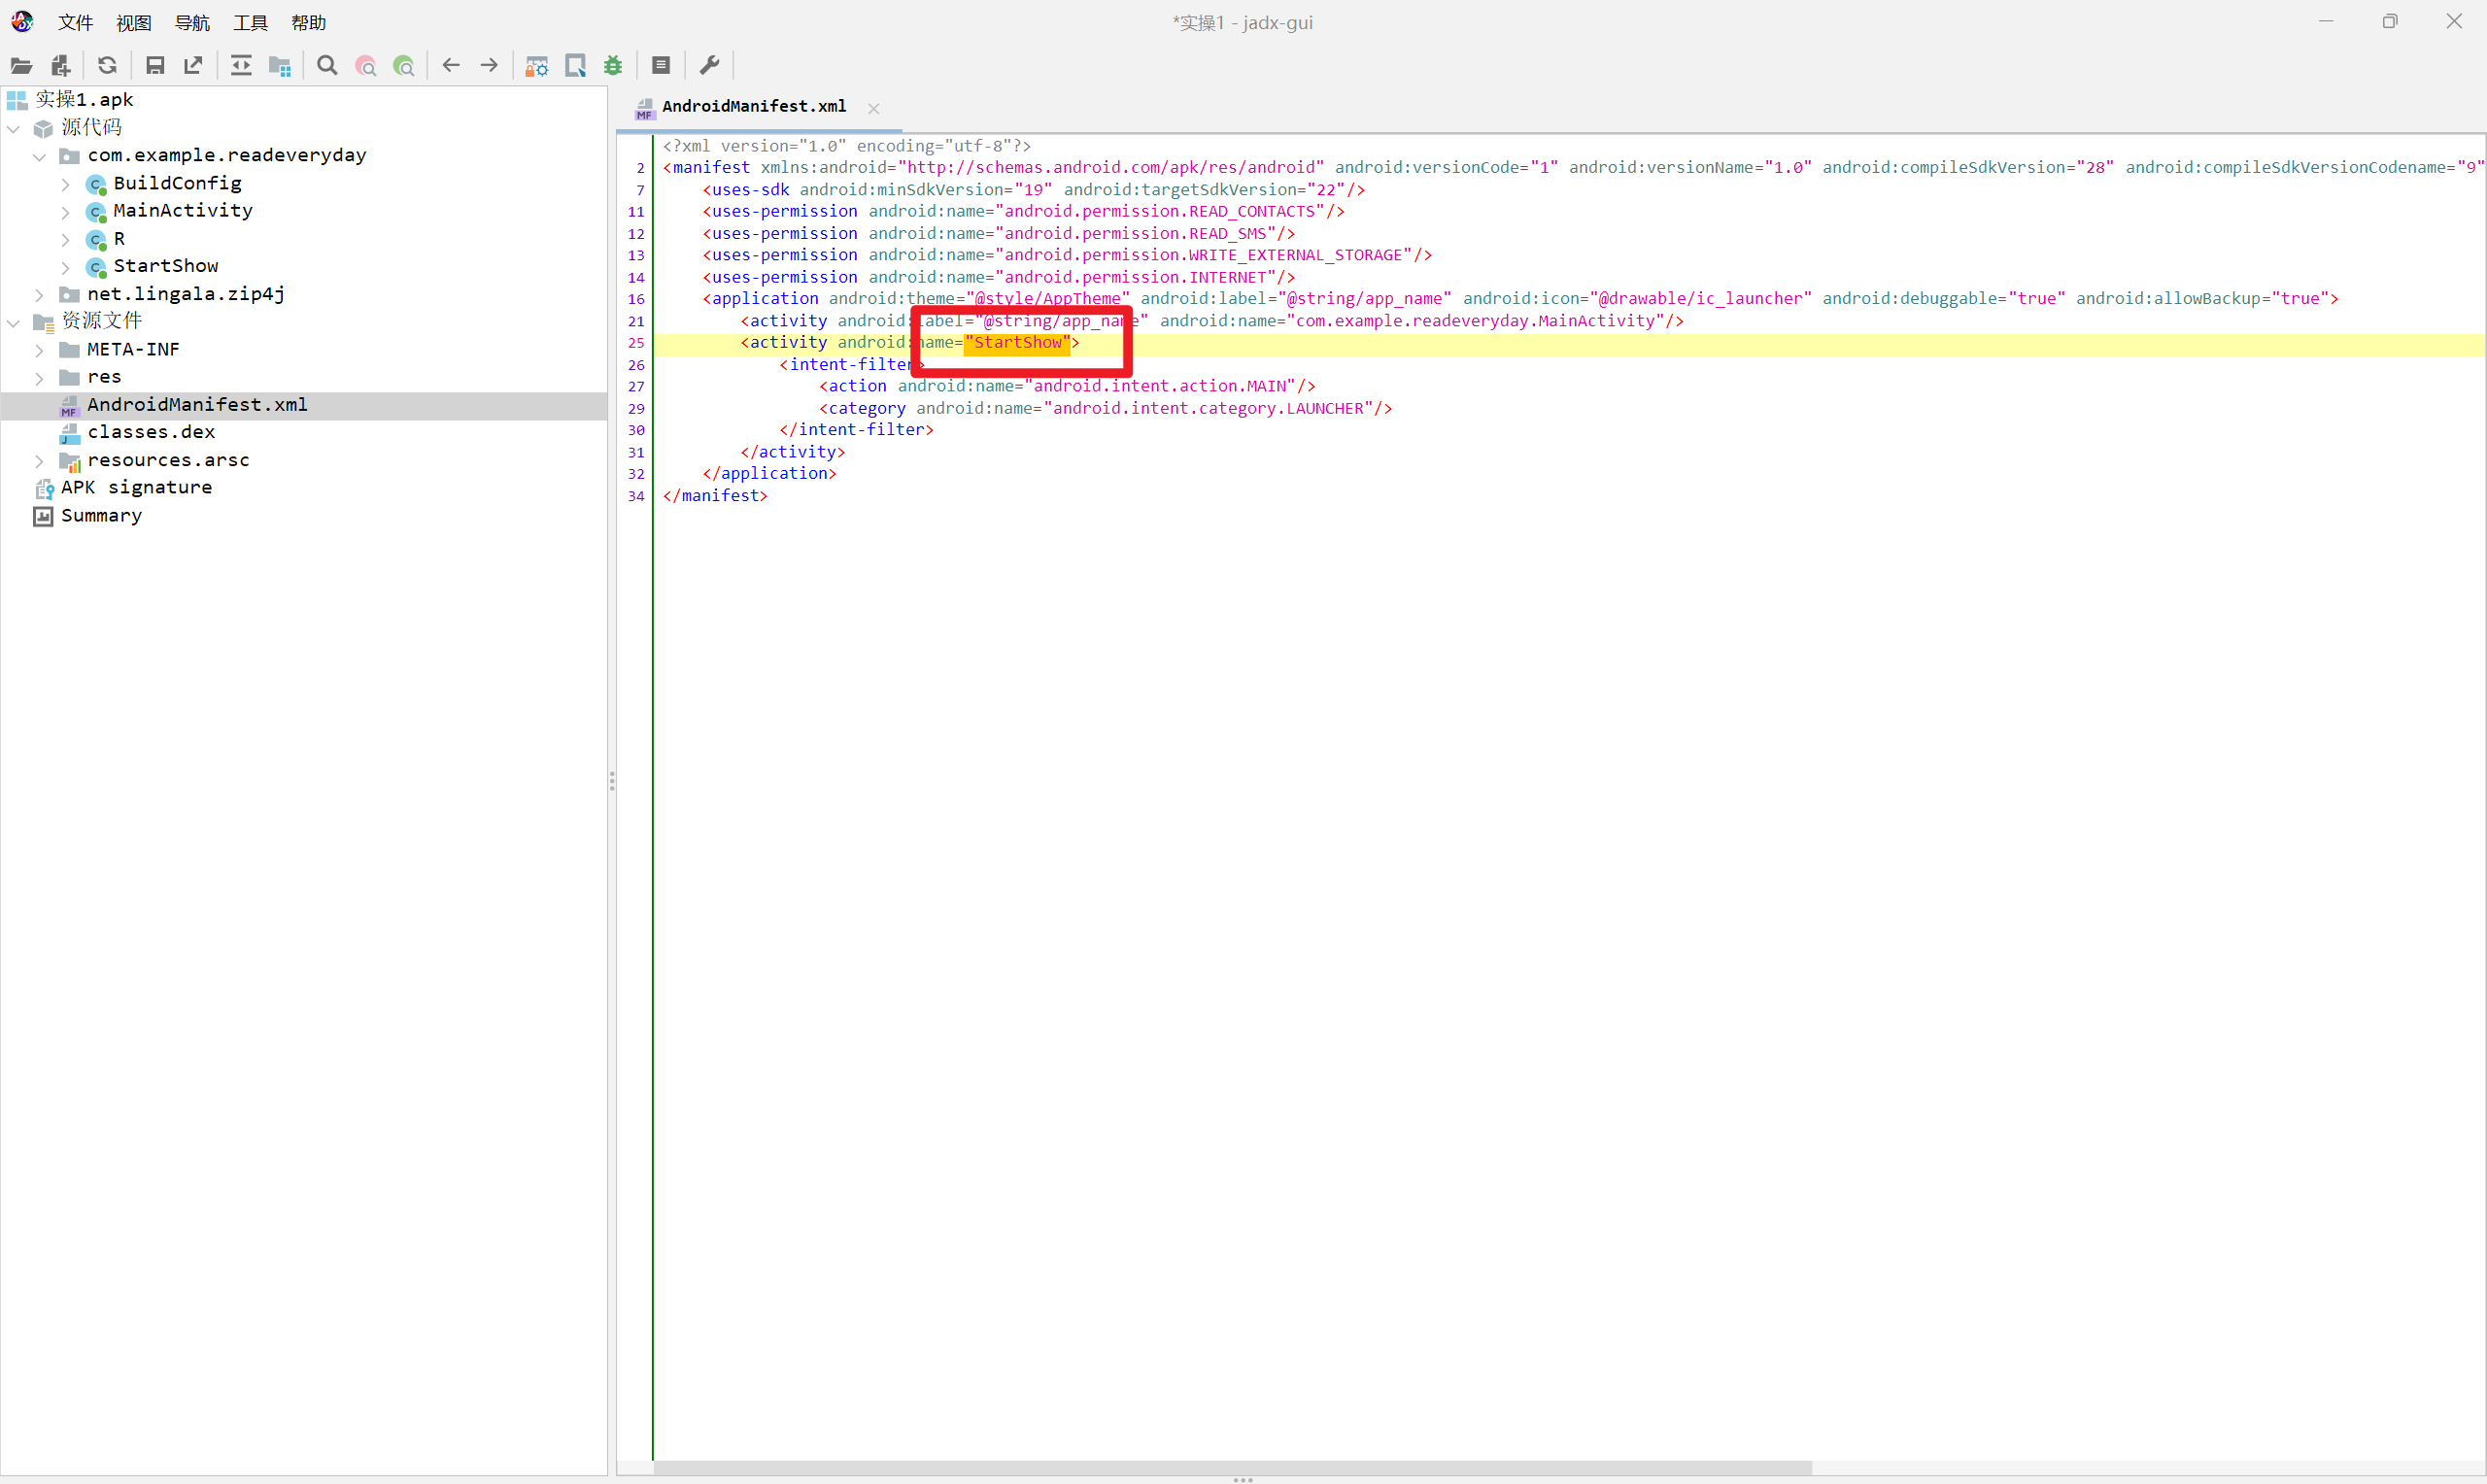Image resolution: width=2487 pixels, height=1484 pixels.
Task: Expand the MainActivity class node
Action: click(x=66, y=211)
